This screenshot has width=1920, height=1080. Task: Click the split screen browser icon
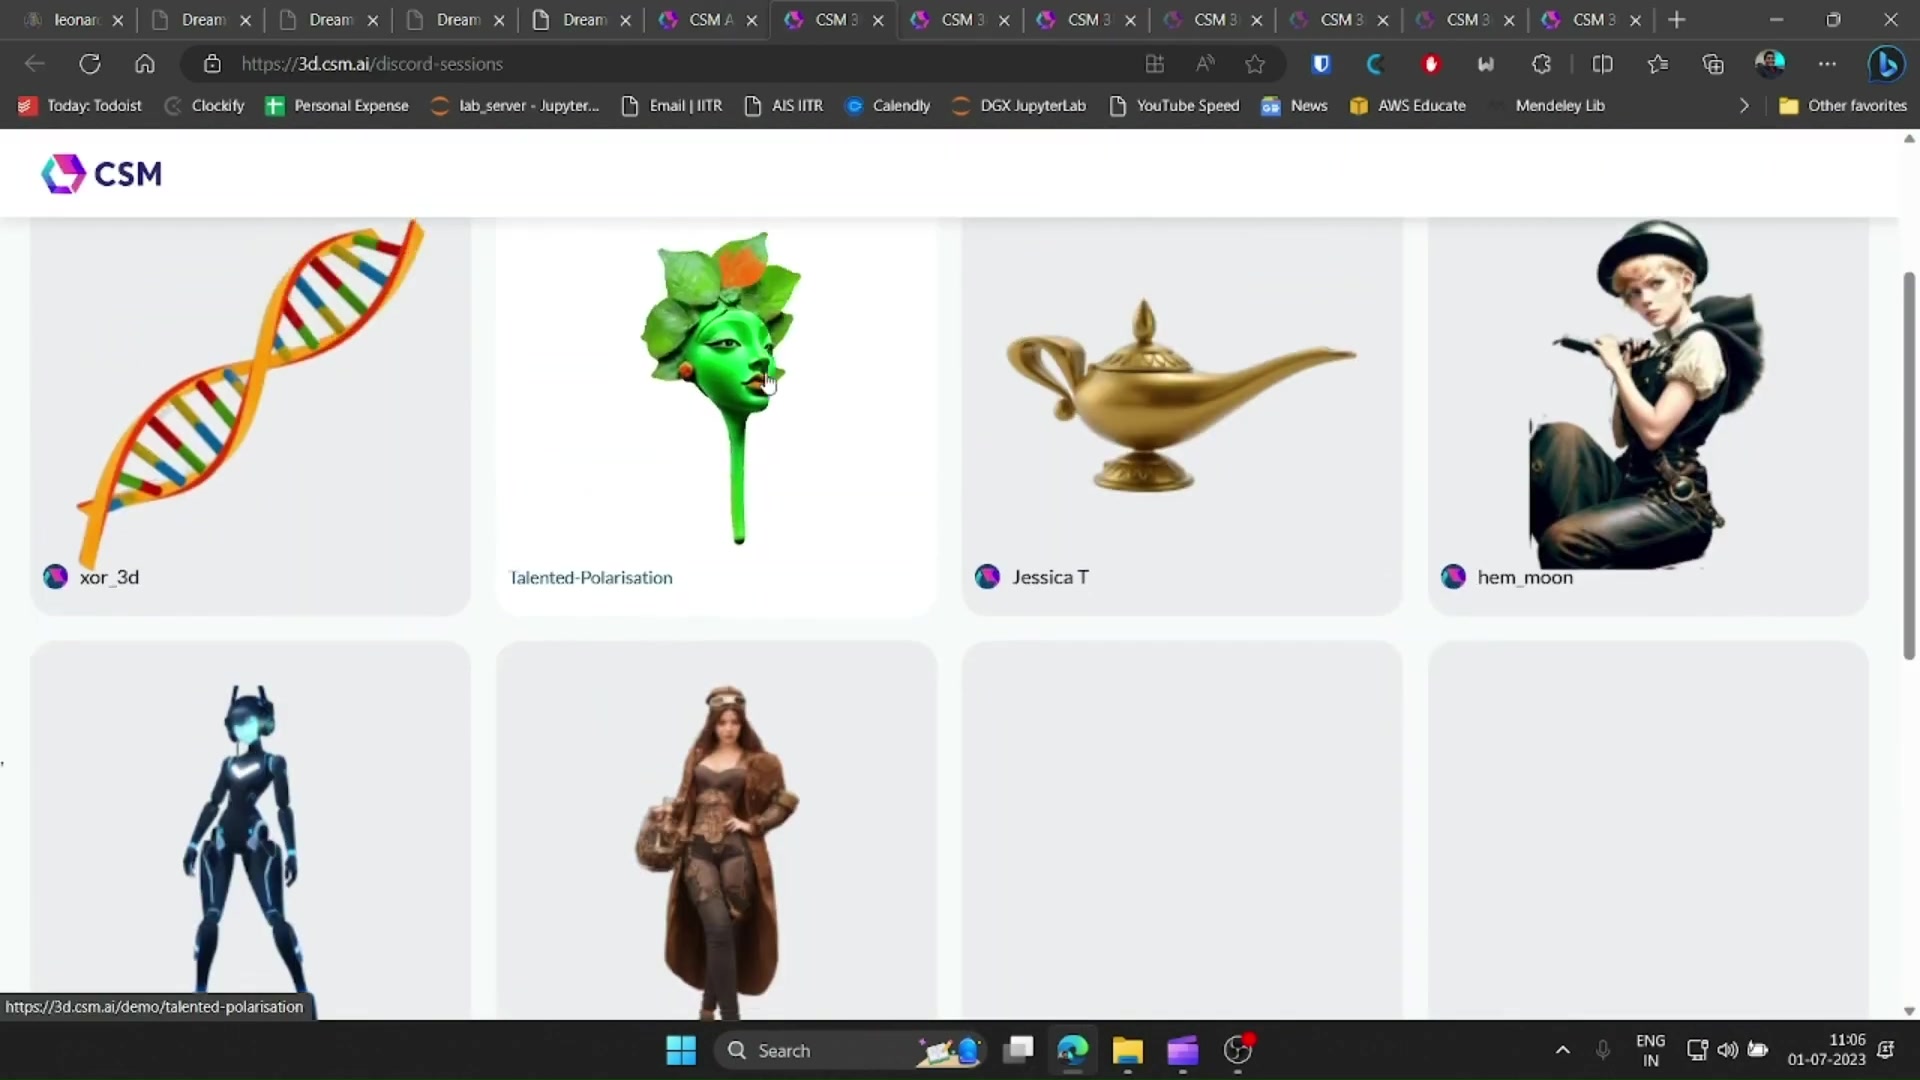pyautogui.click(x=1602, y=63)
